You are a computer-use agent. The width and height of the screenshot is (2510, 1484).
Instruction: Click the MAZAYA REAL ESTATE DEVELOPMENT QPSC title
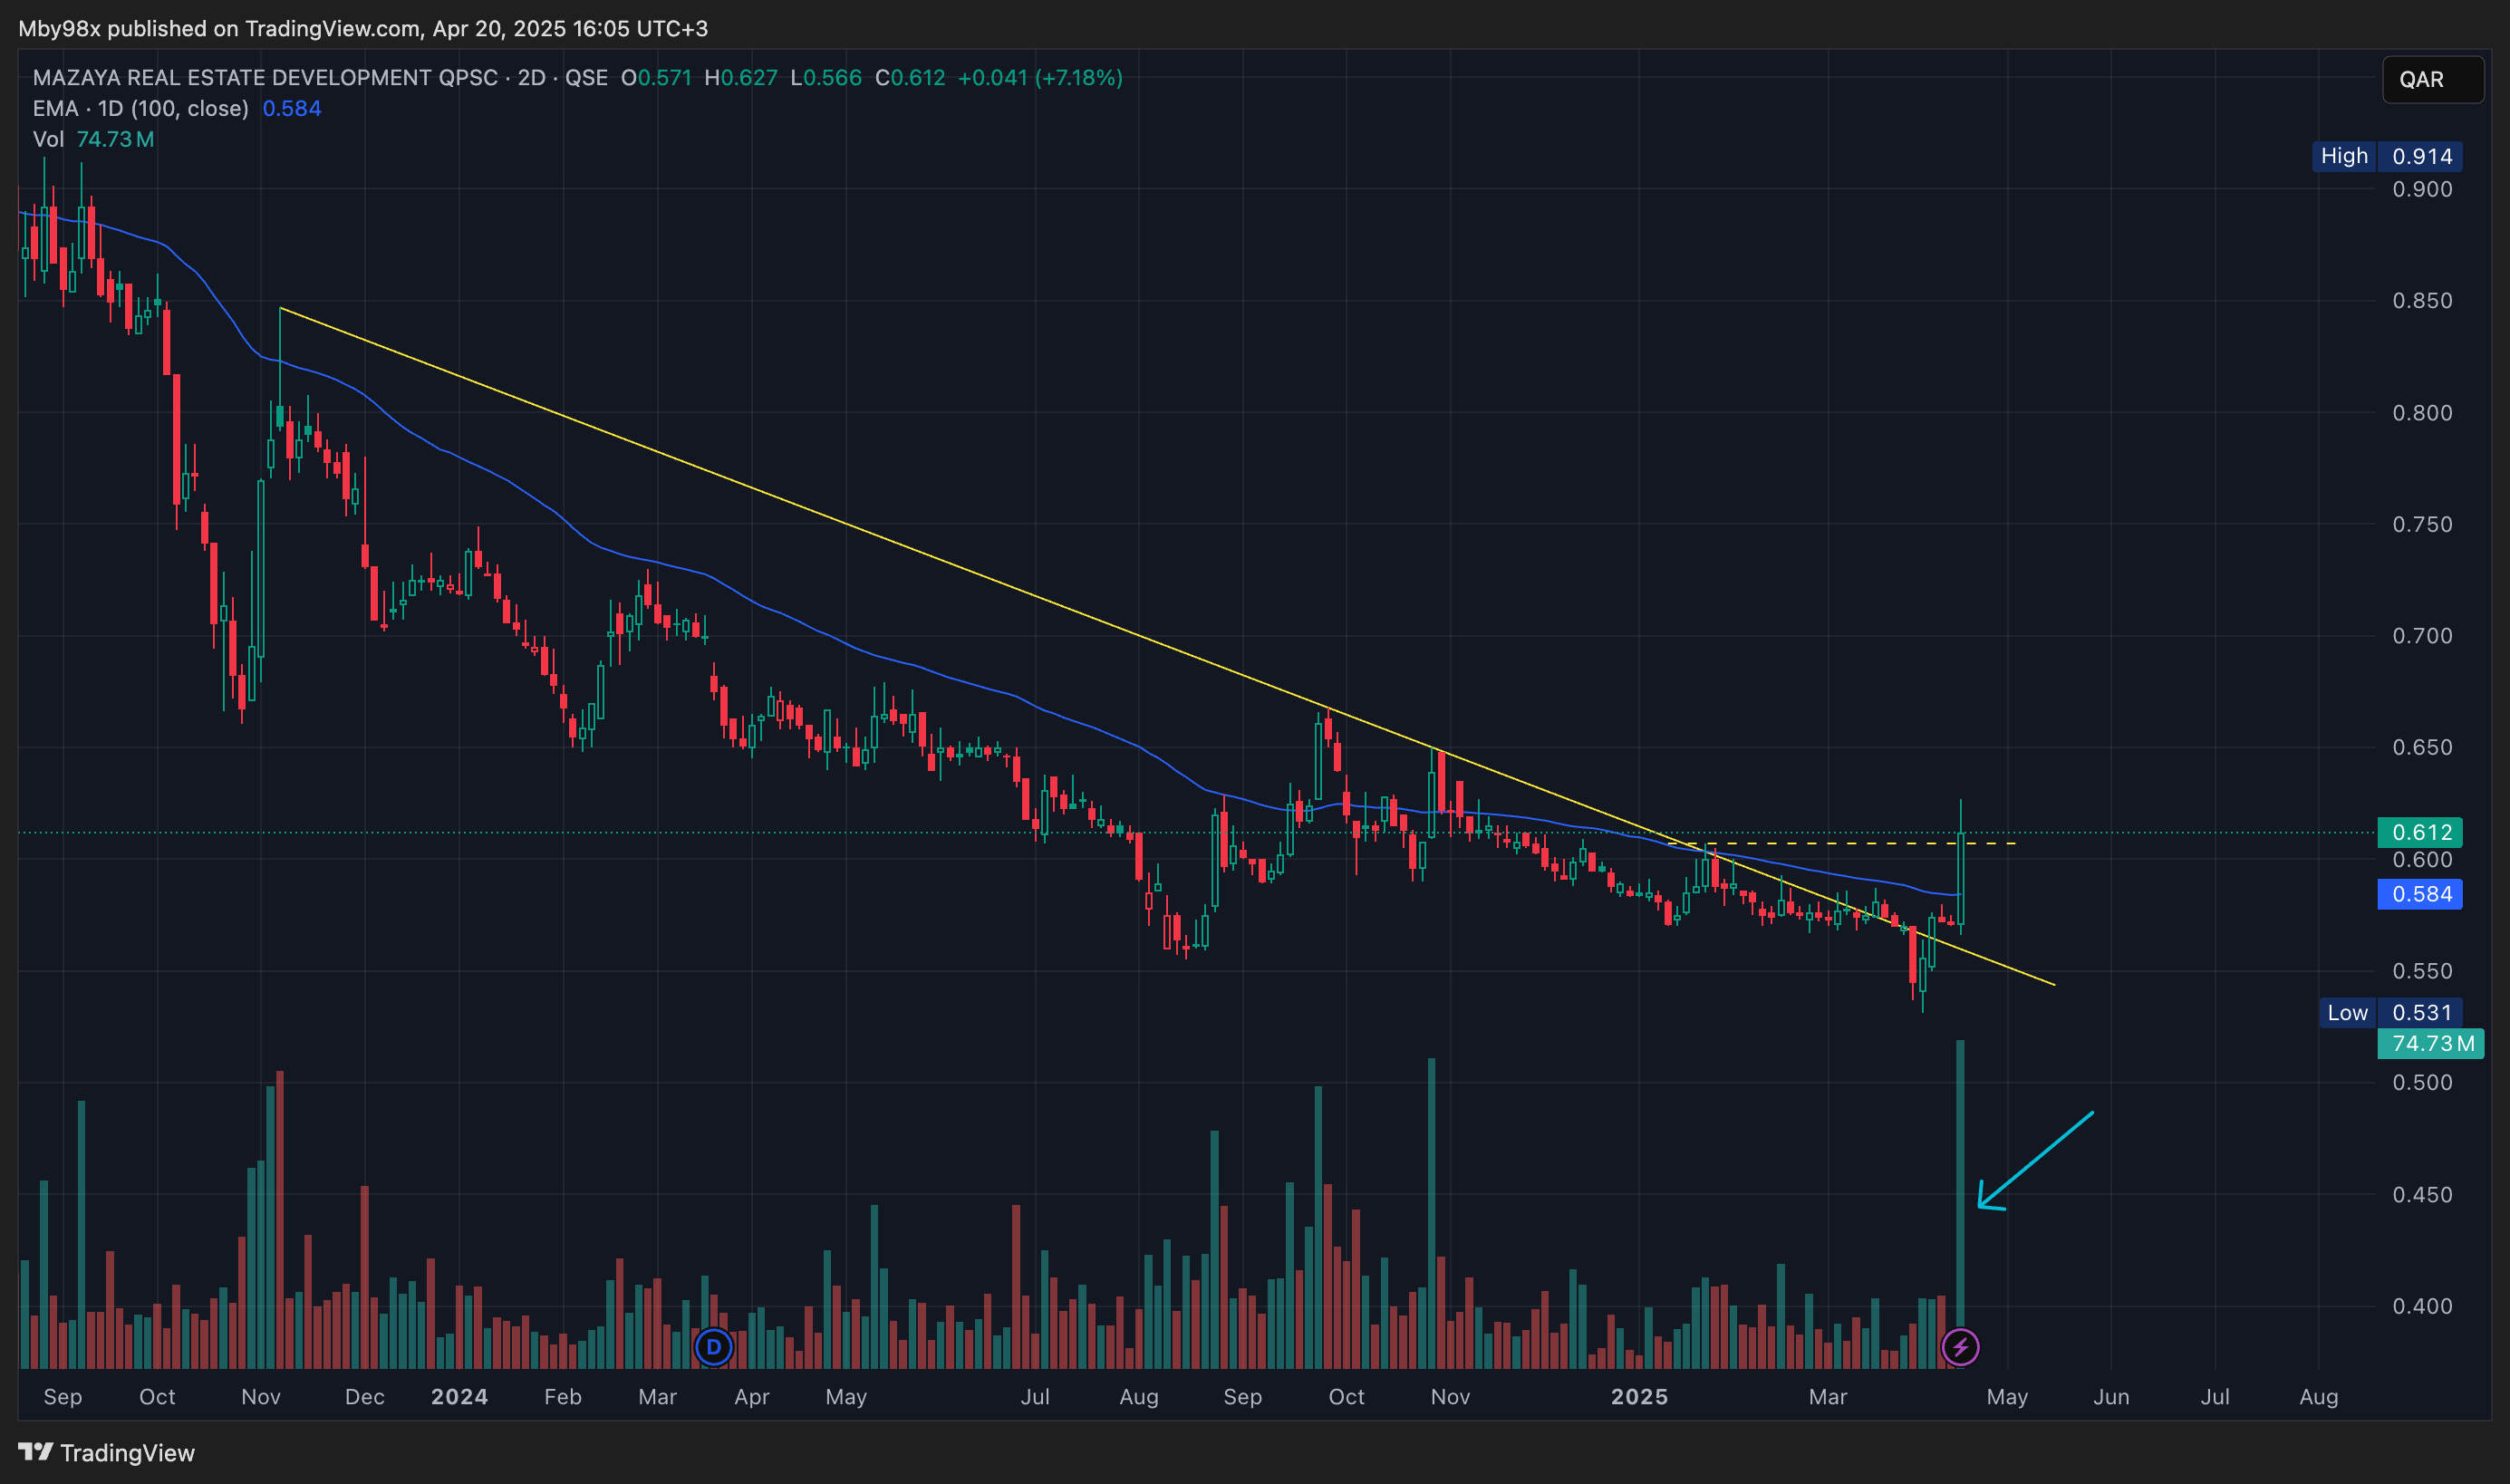(265, 78)
